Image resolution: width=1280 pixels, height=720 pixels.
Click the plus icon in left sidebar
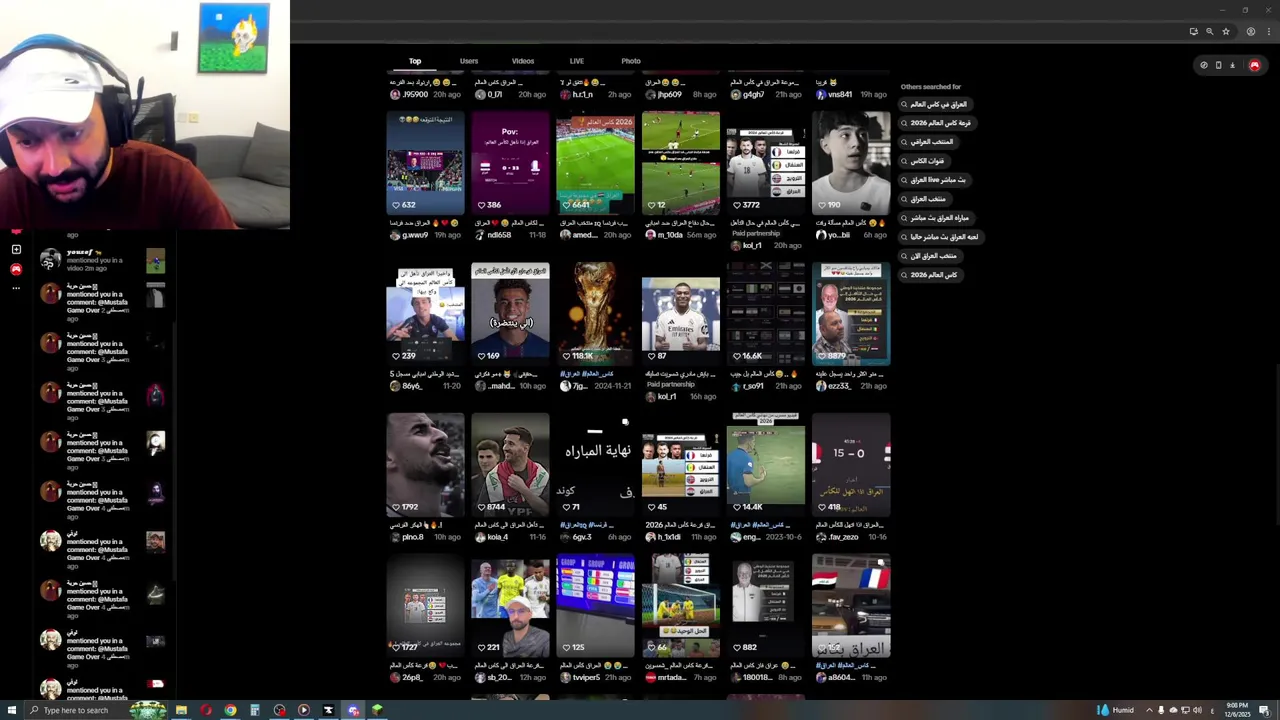[16, 249]
